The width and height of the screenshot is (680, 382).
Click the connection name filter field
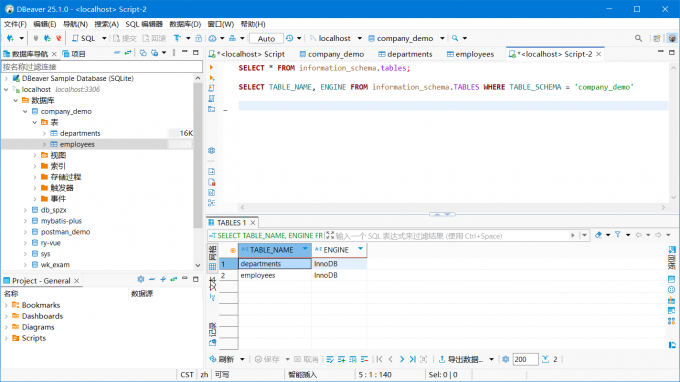(102, 66)
